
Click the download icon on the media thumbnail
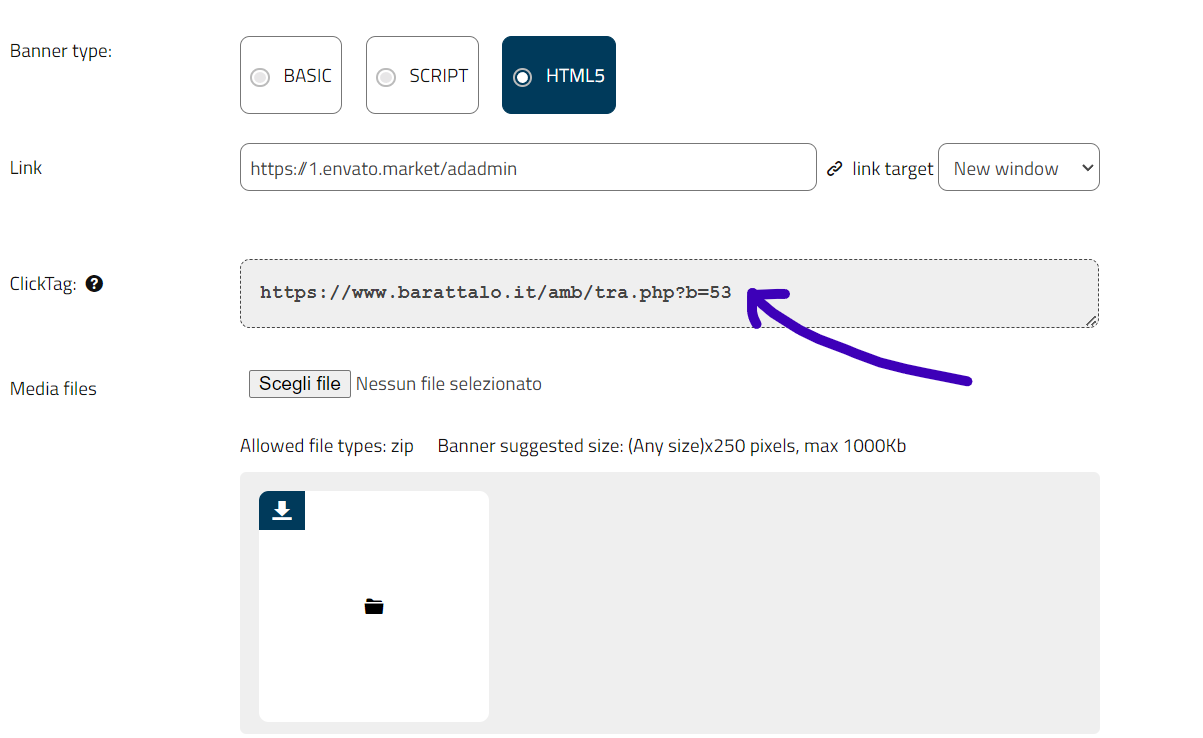coord(282,510)
